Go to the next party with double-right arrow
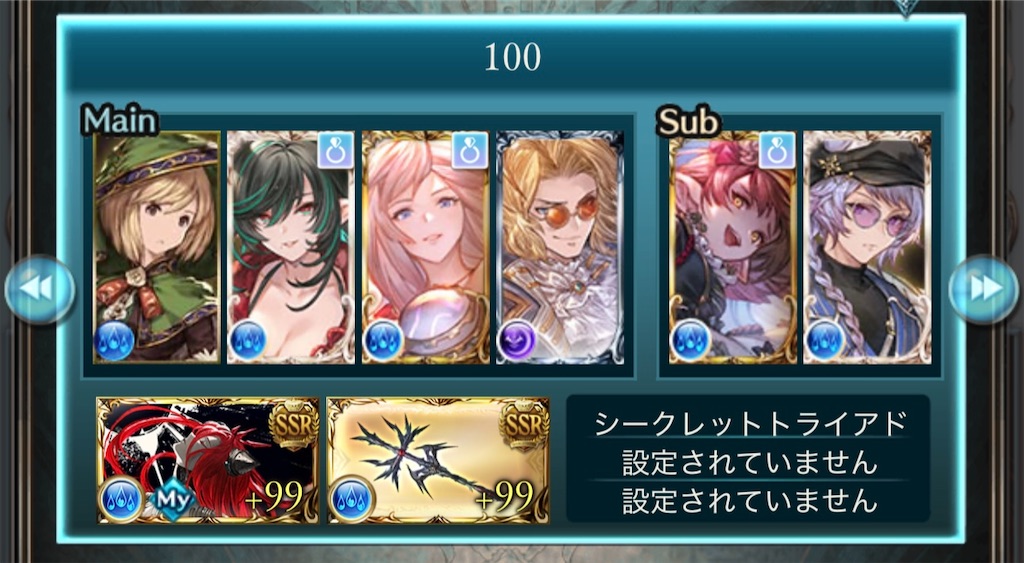 (983, 288)
